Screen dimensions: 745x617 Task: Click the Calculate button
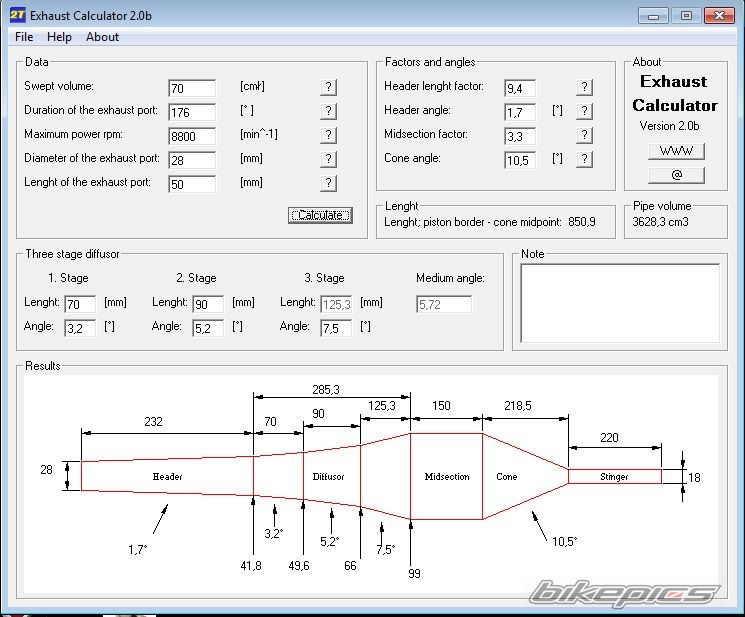tap(320, 215)
